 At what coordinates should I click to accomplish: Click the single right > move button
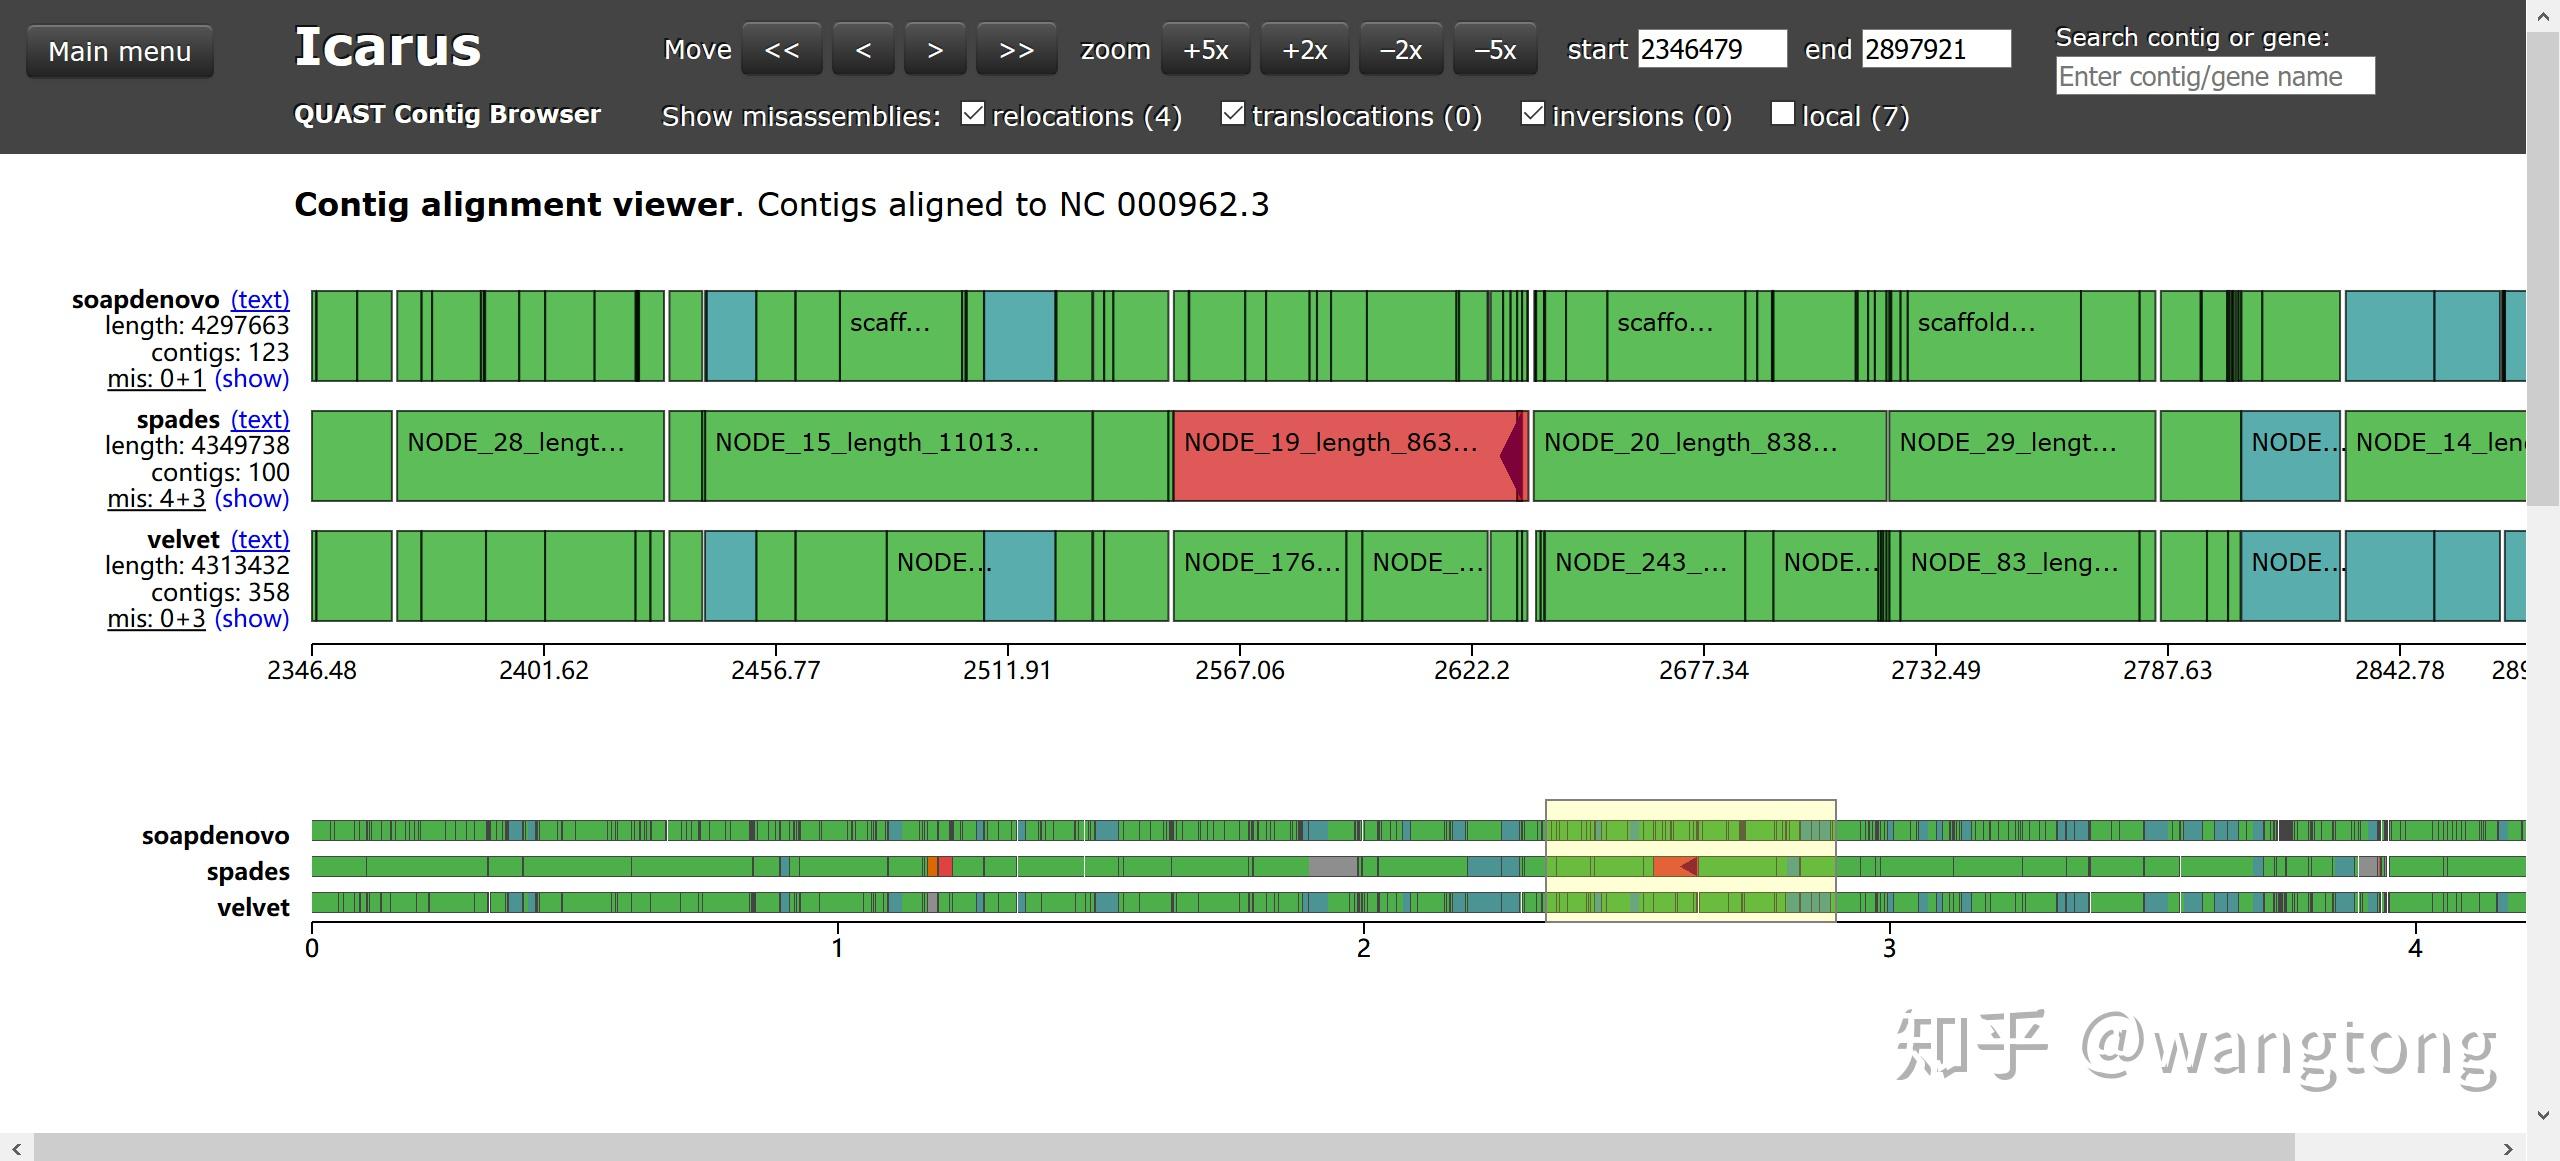click(x=934, y=50)
